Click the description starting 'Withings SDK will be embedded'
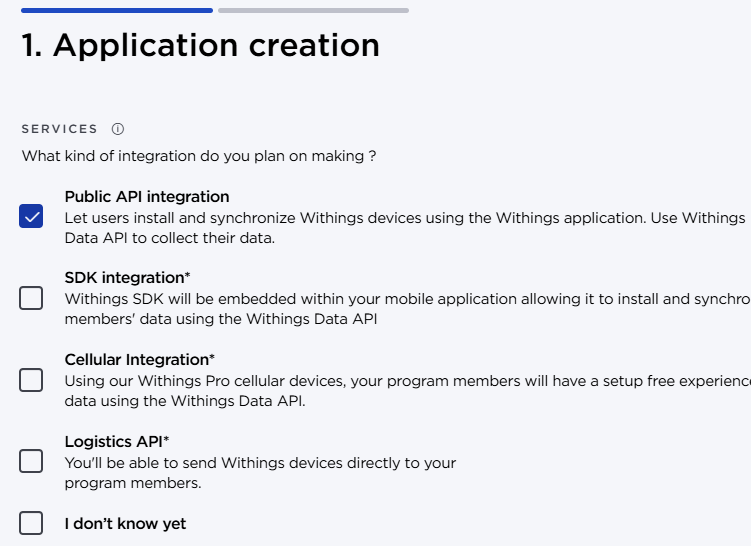 coord(408,309)
